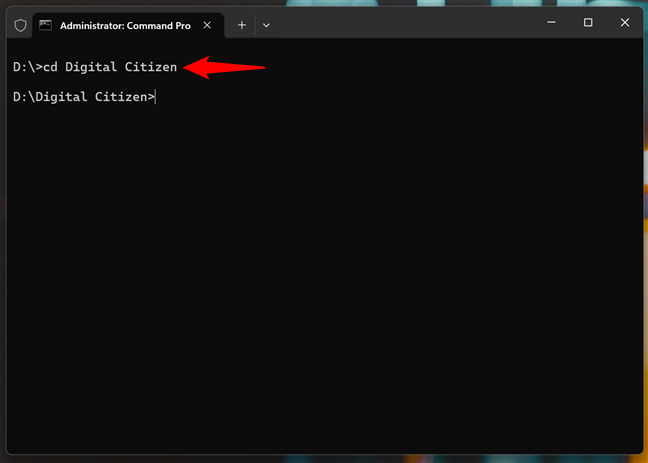The image size is (648, 463).
Task: Click the desktop wallpaper below the window
Action: coord(324,459)
